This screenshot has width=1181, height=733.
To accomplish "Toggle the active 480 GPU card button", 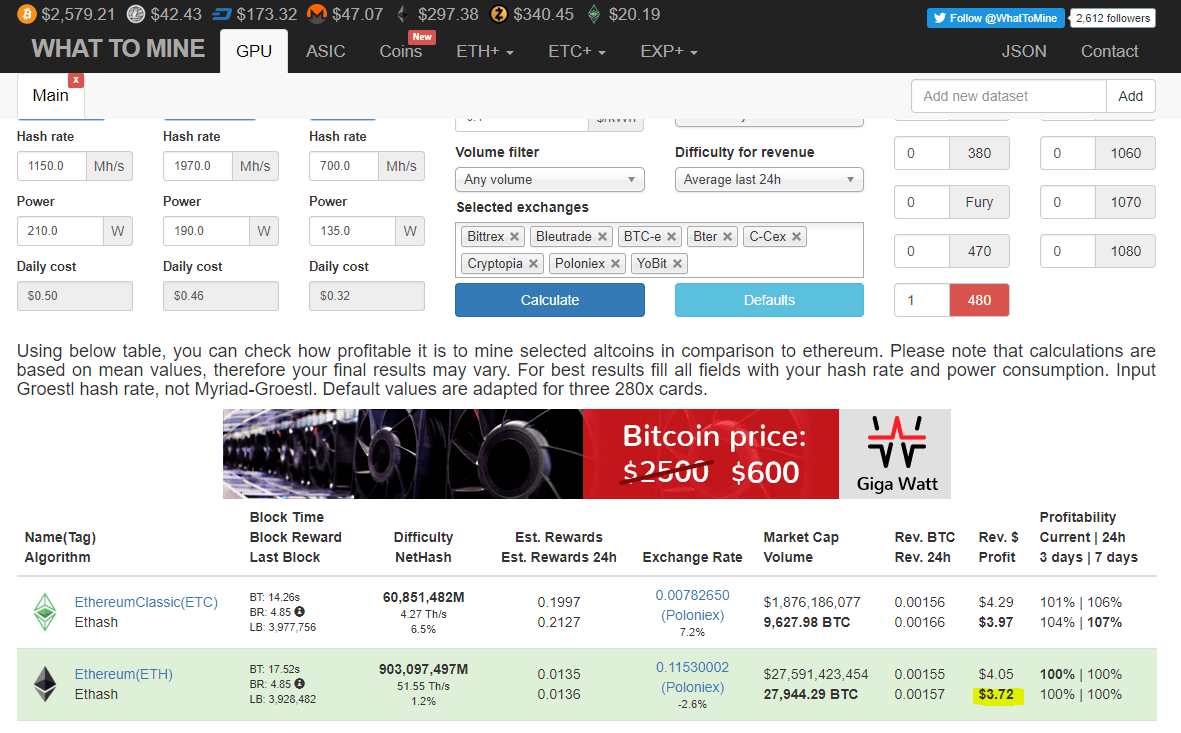I will (x=979, y=300).
